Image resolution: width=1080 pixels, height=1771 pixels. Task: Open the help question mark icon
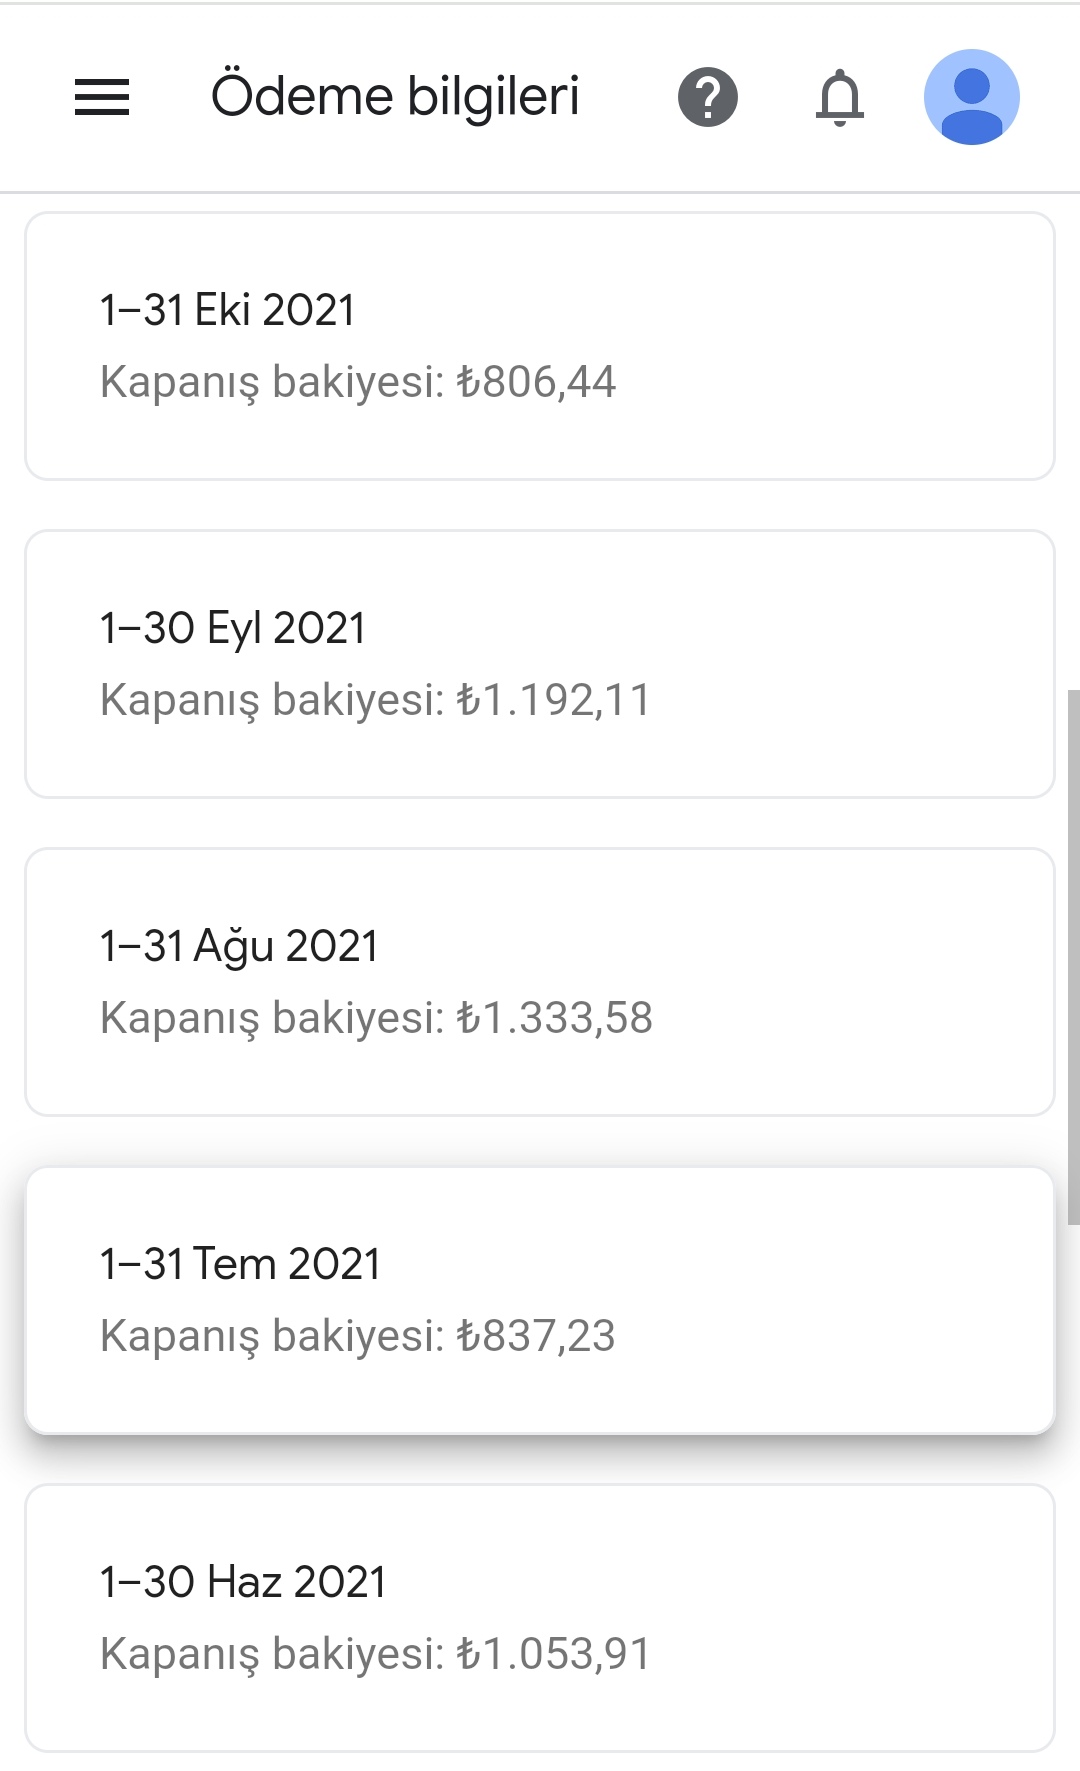tap(708, 97)
